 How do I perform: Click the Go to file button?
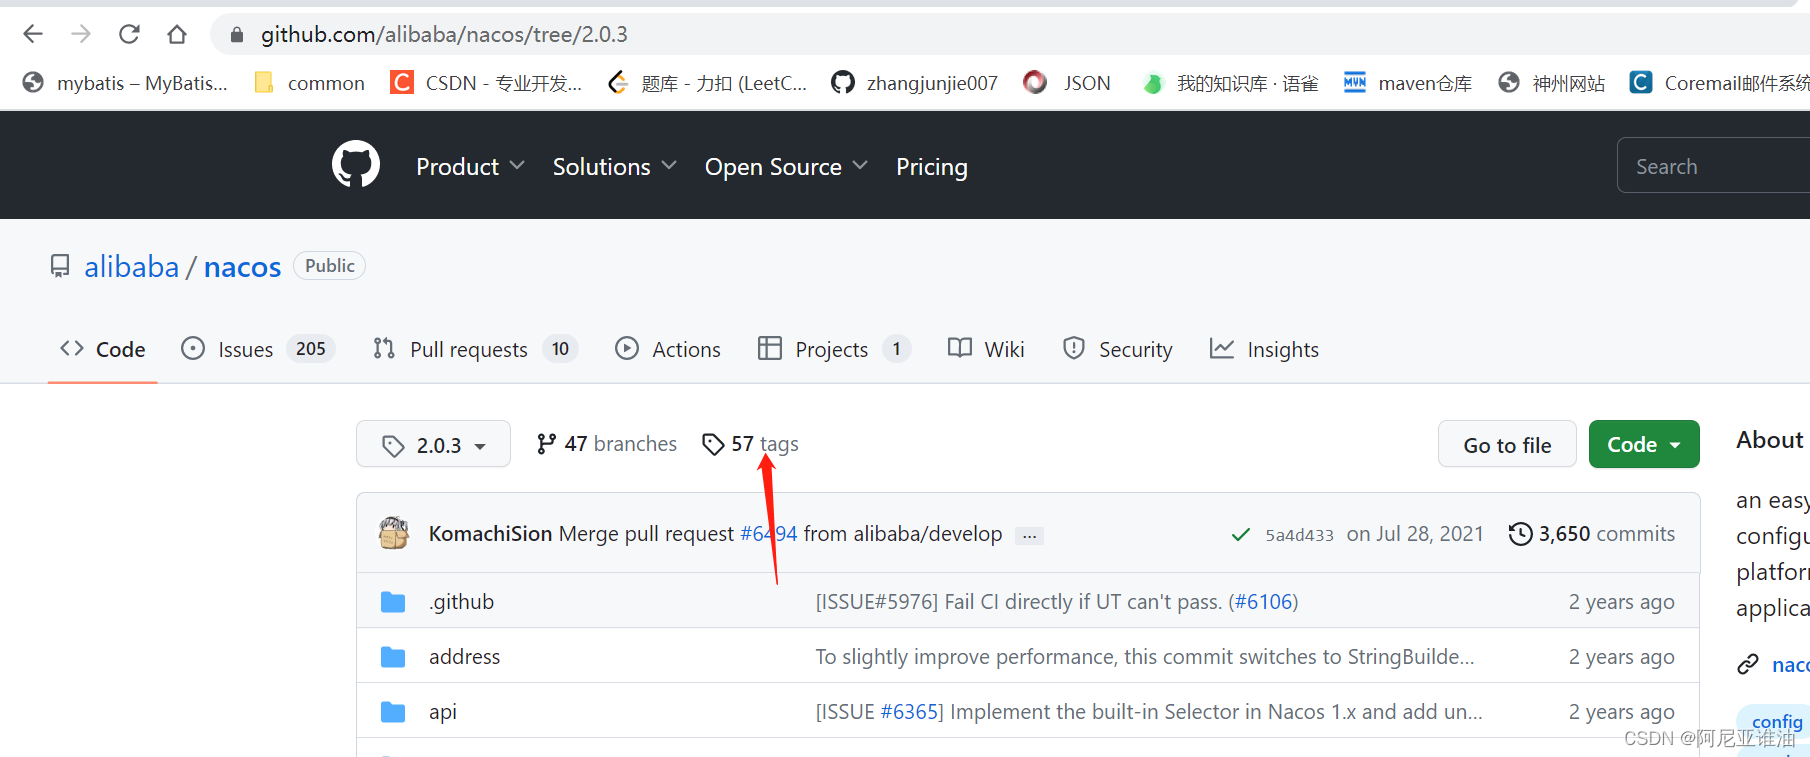tap(1507, 444)
